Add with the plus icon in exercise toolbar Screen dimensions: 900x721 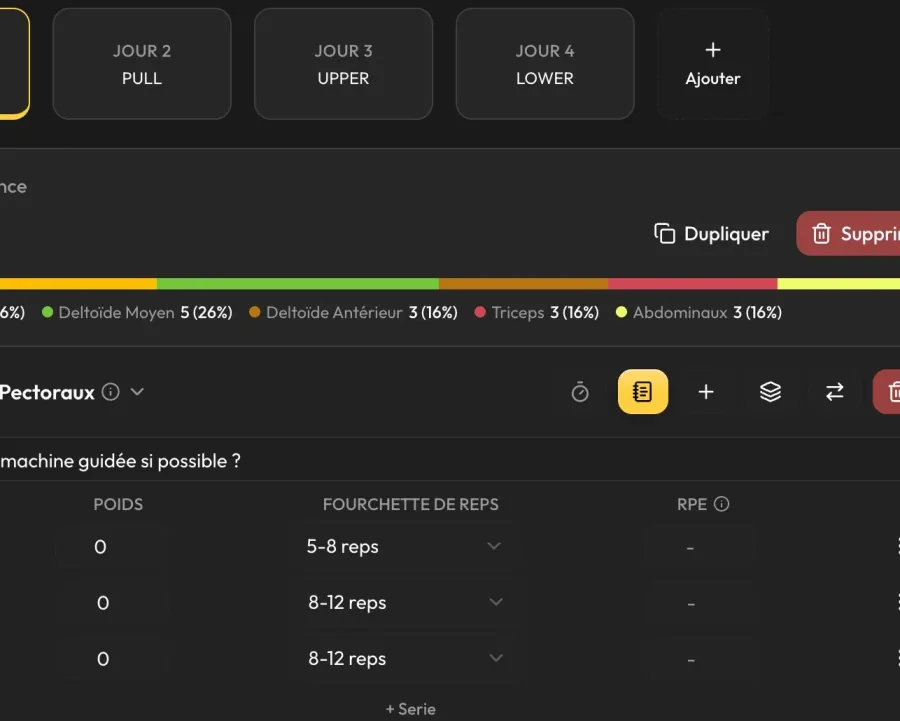pyautogui.click(x=706, y=392)
